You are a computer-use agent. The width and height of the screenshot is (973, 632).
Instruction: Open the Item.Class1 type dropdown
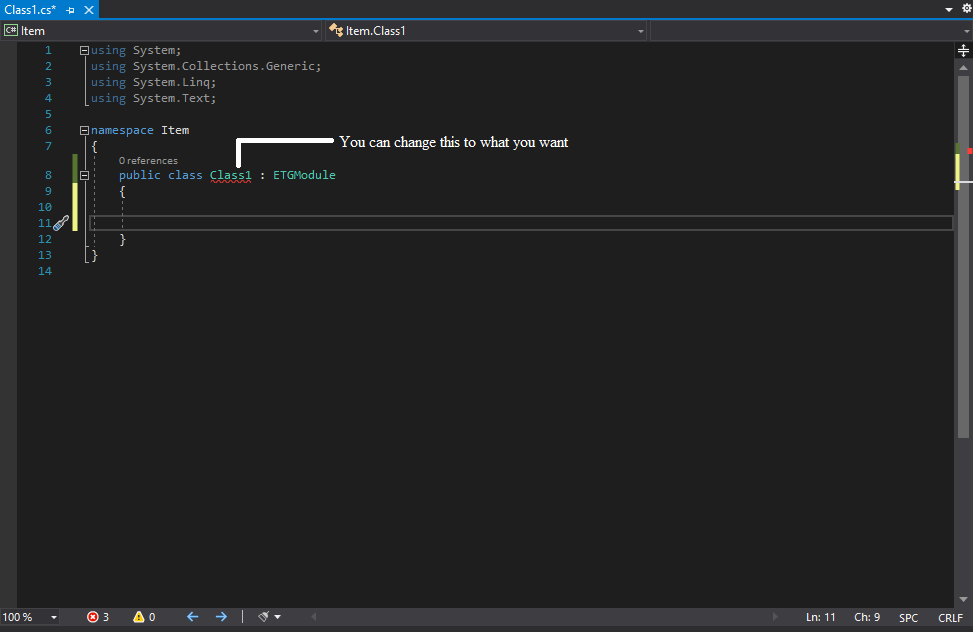pyautogui.click(x=486, y=30)
